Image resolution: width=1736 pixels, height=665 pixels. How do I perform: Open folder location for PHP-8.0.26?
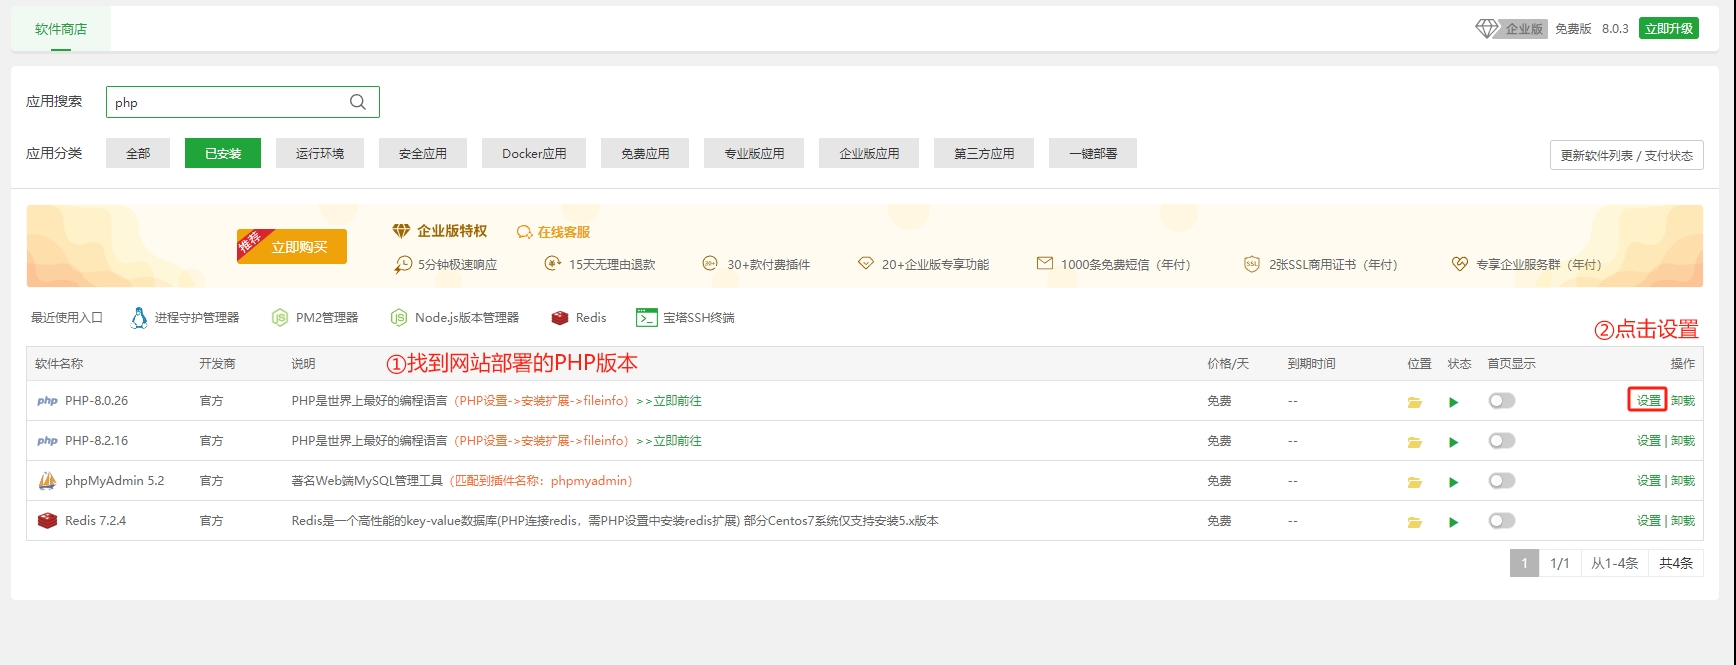[1414, 402]
